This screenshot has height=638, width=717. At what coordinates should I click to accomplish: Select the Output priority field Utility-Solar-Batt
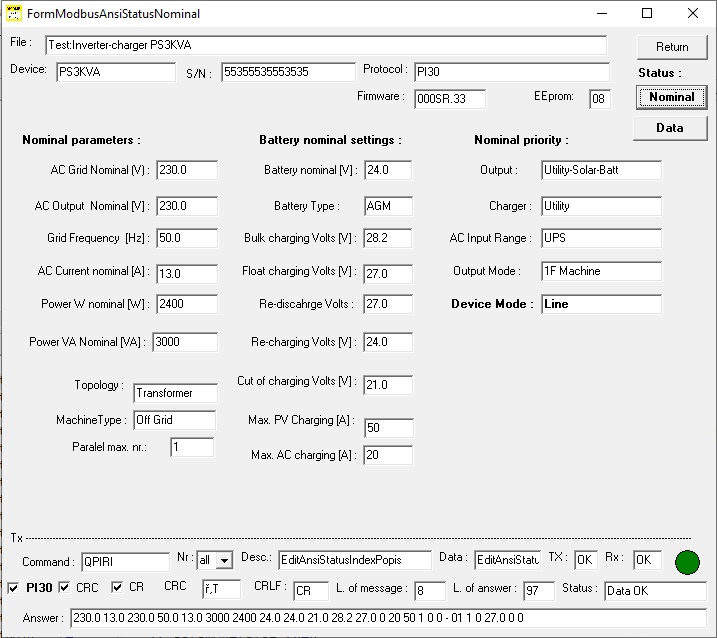click(601, 170)
